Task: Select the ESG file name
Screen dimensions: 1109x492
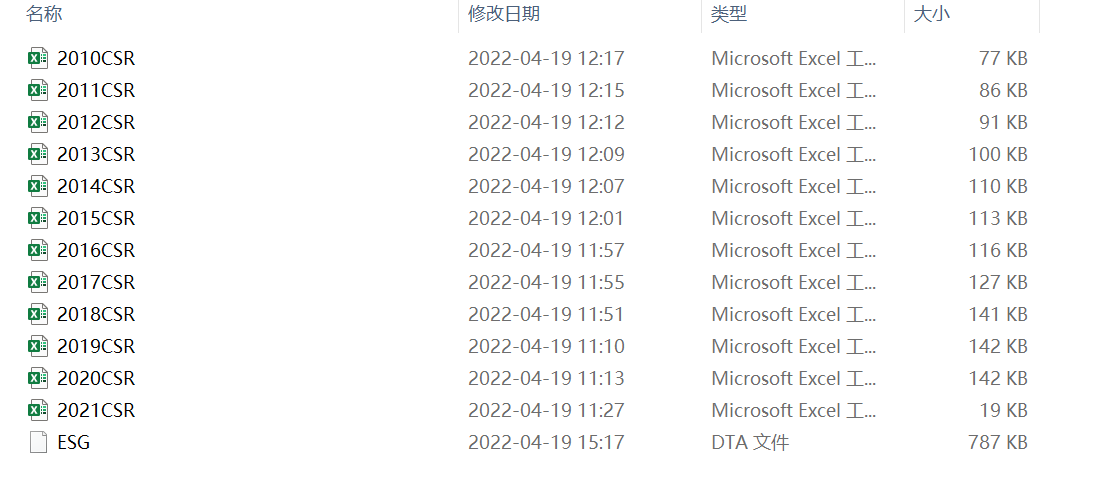Action: coord(74,442)
